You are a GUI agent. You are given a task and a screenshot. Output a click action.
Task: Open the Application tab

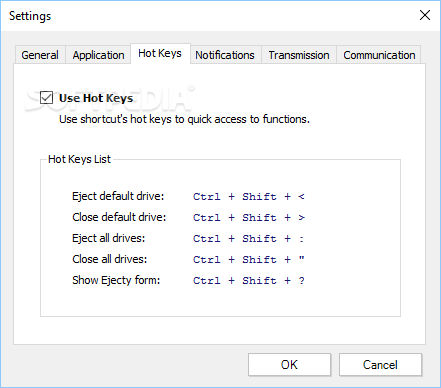pyautogui.click(x=98, y=55)
